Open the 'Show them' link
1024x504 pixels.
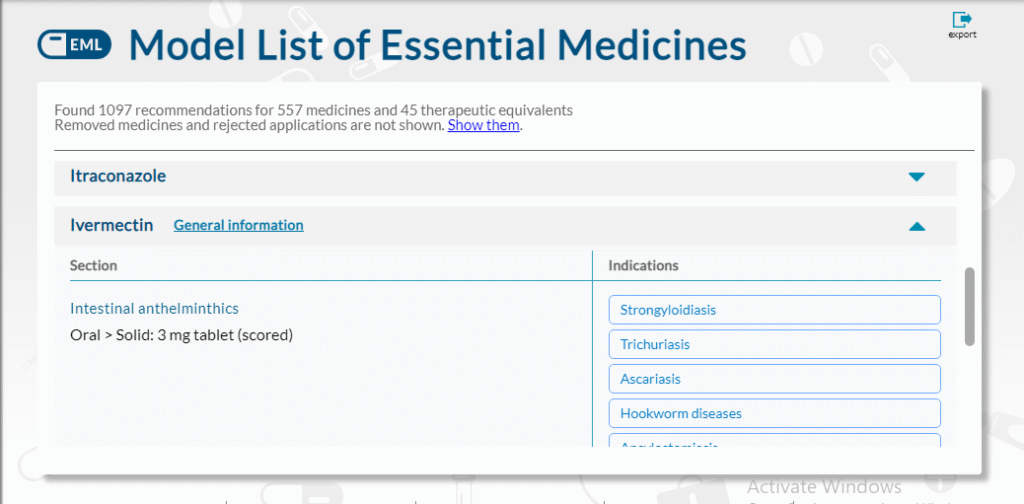tap(483, 125)
